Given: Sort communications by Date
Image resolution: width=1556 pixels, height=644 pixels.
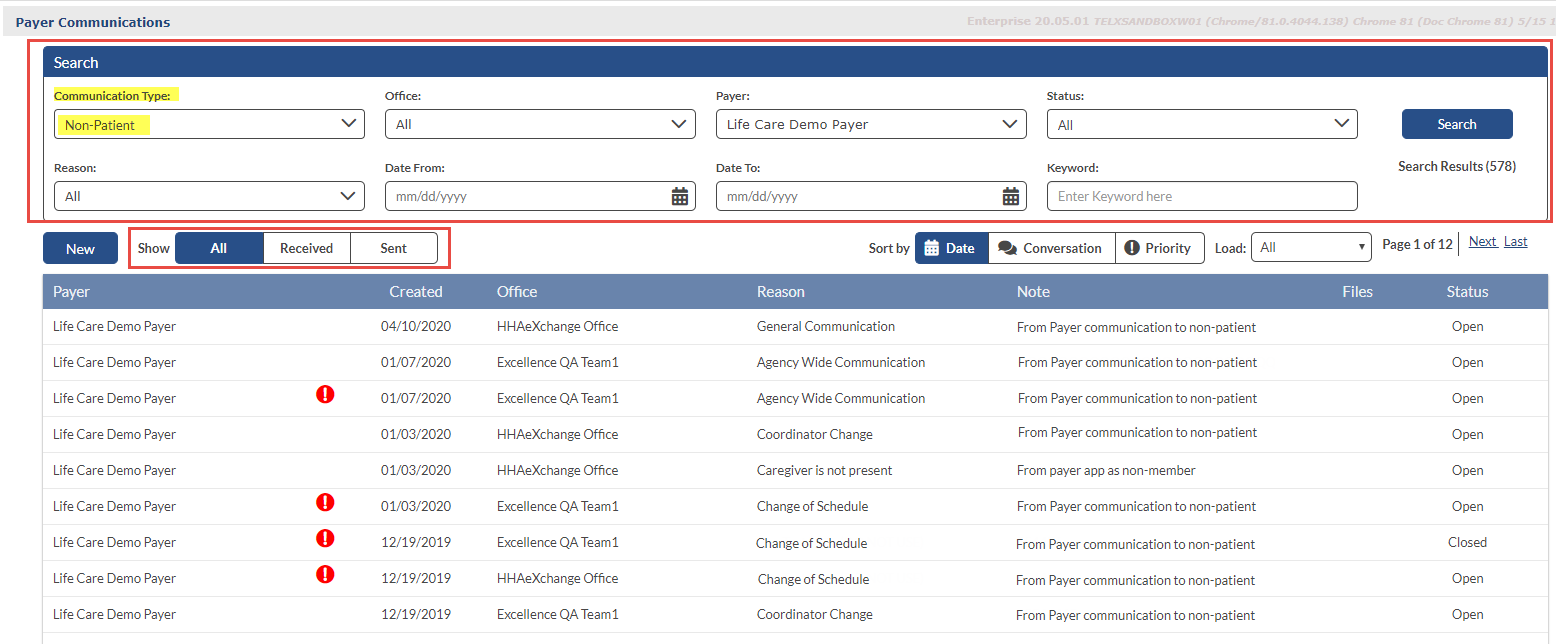Looking at the screenshot, I should click(951, 248).
